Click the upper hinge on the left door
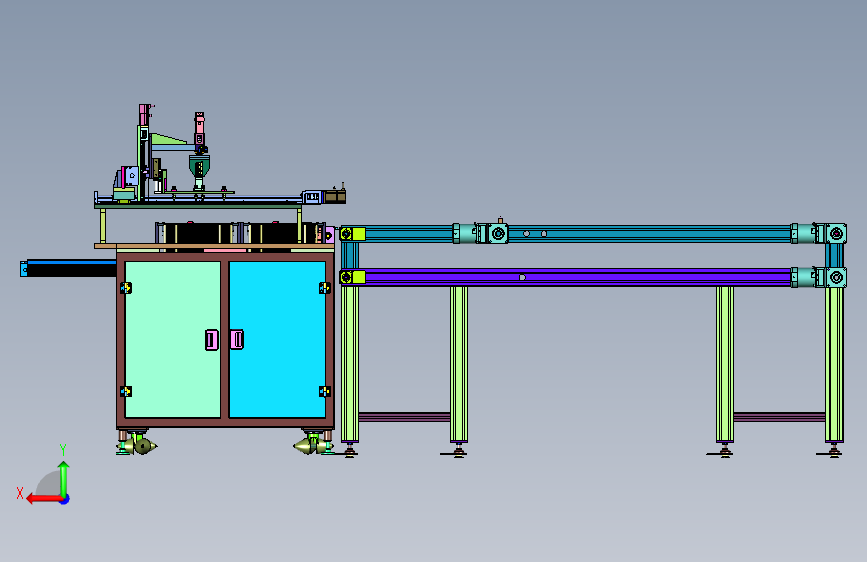Screen dimensions: 867x562 pos(126,288)
